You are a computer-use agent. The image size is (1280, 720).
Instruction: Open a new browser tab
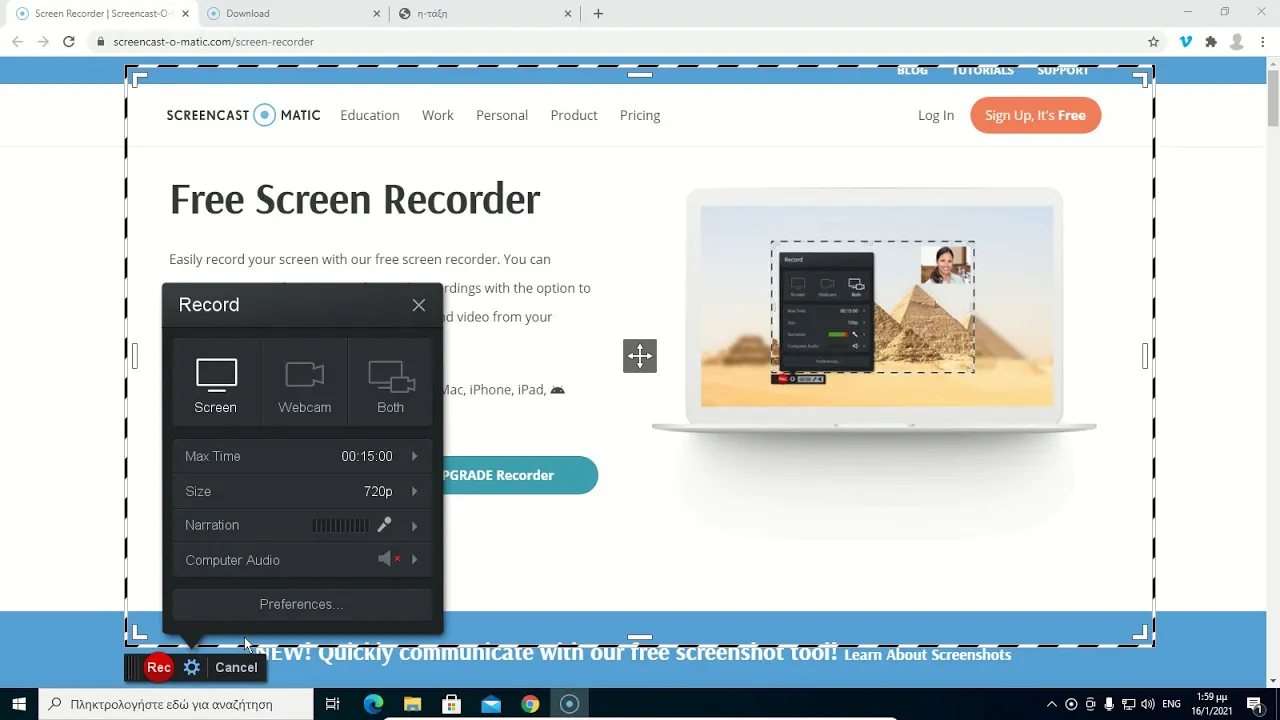(x=598, y=14)
